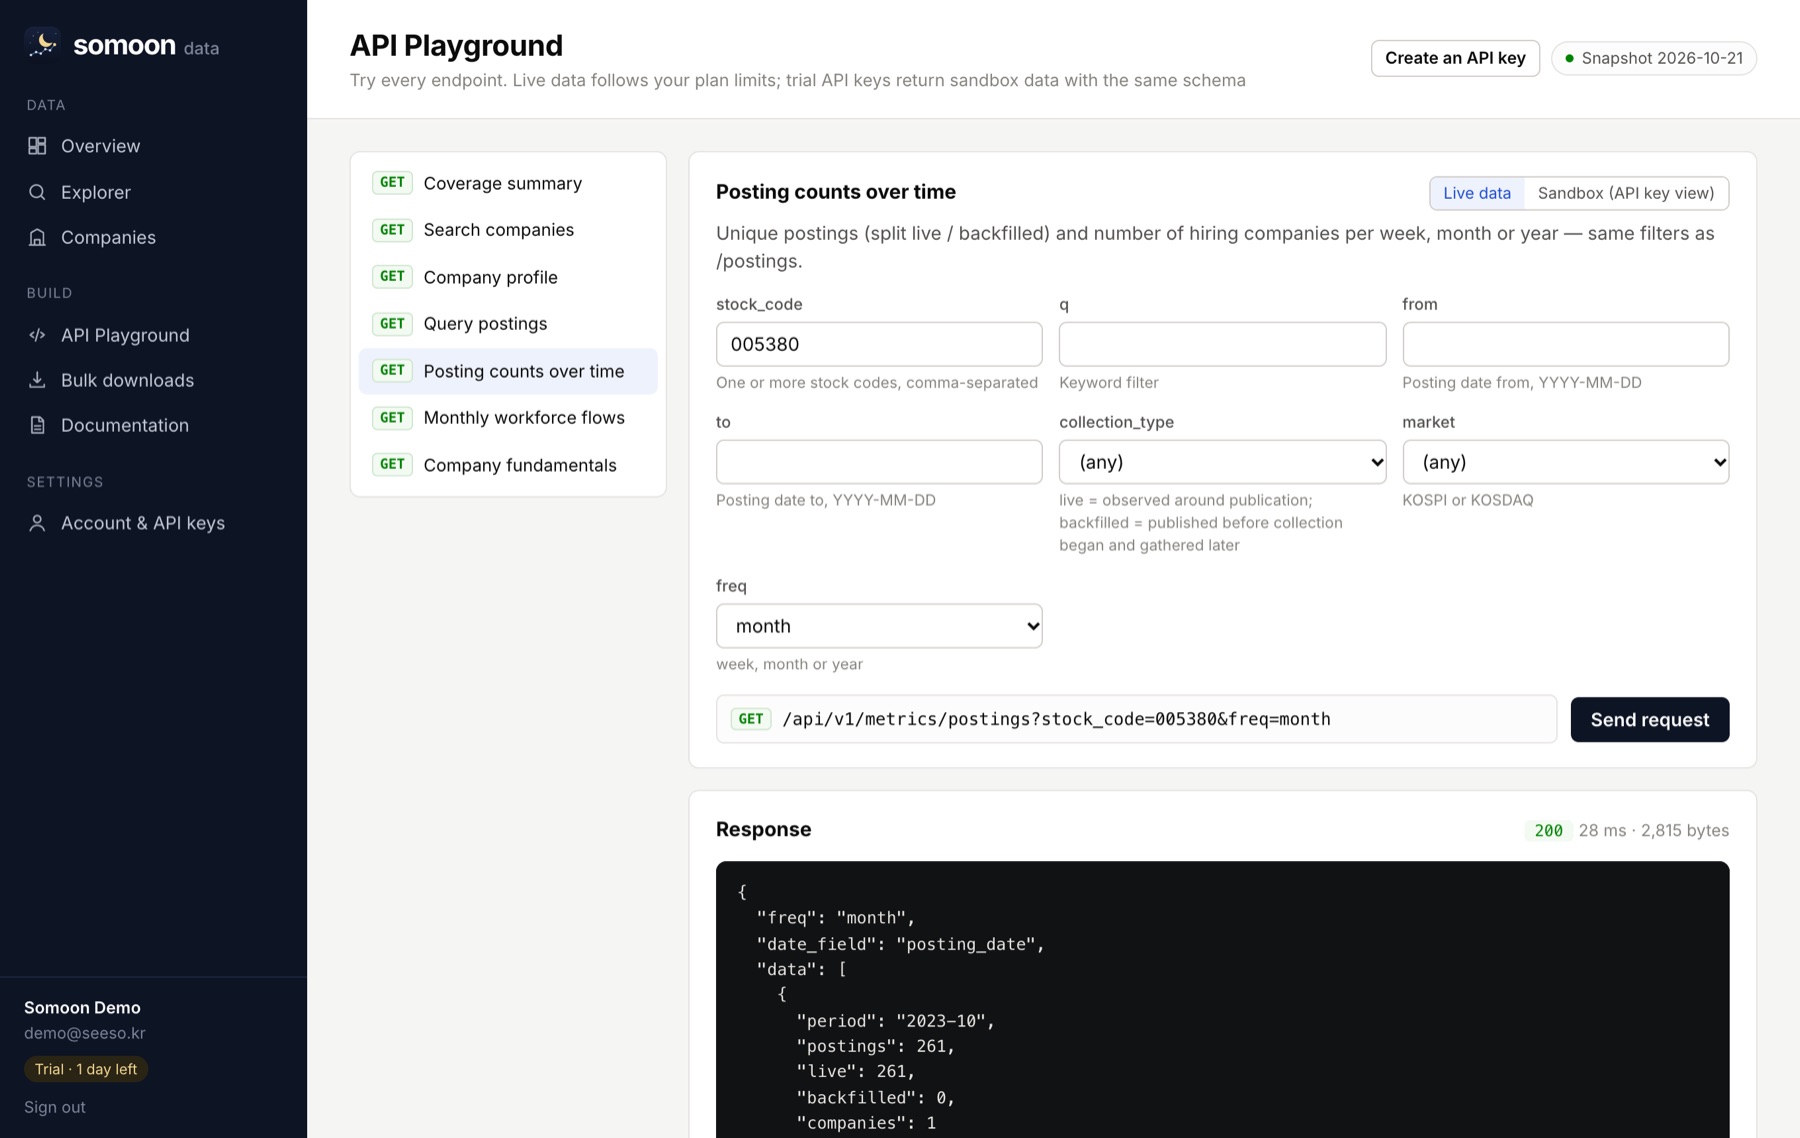The image size is (1800, 1138).
Task: Click the Companies building icon
Action: tap(37, 237)
